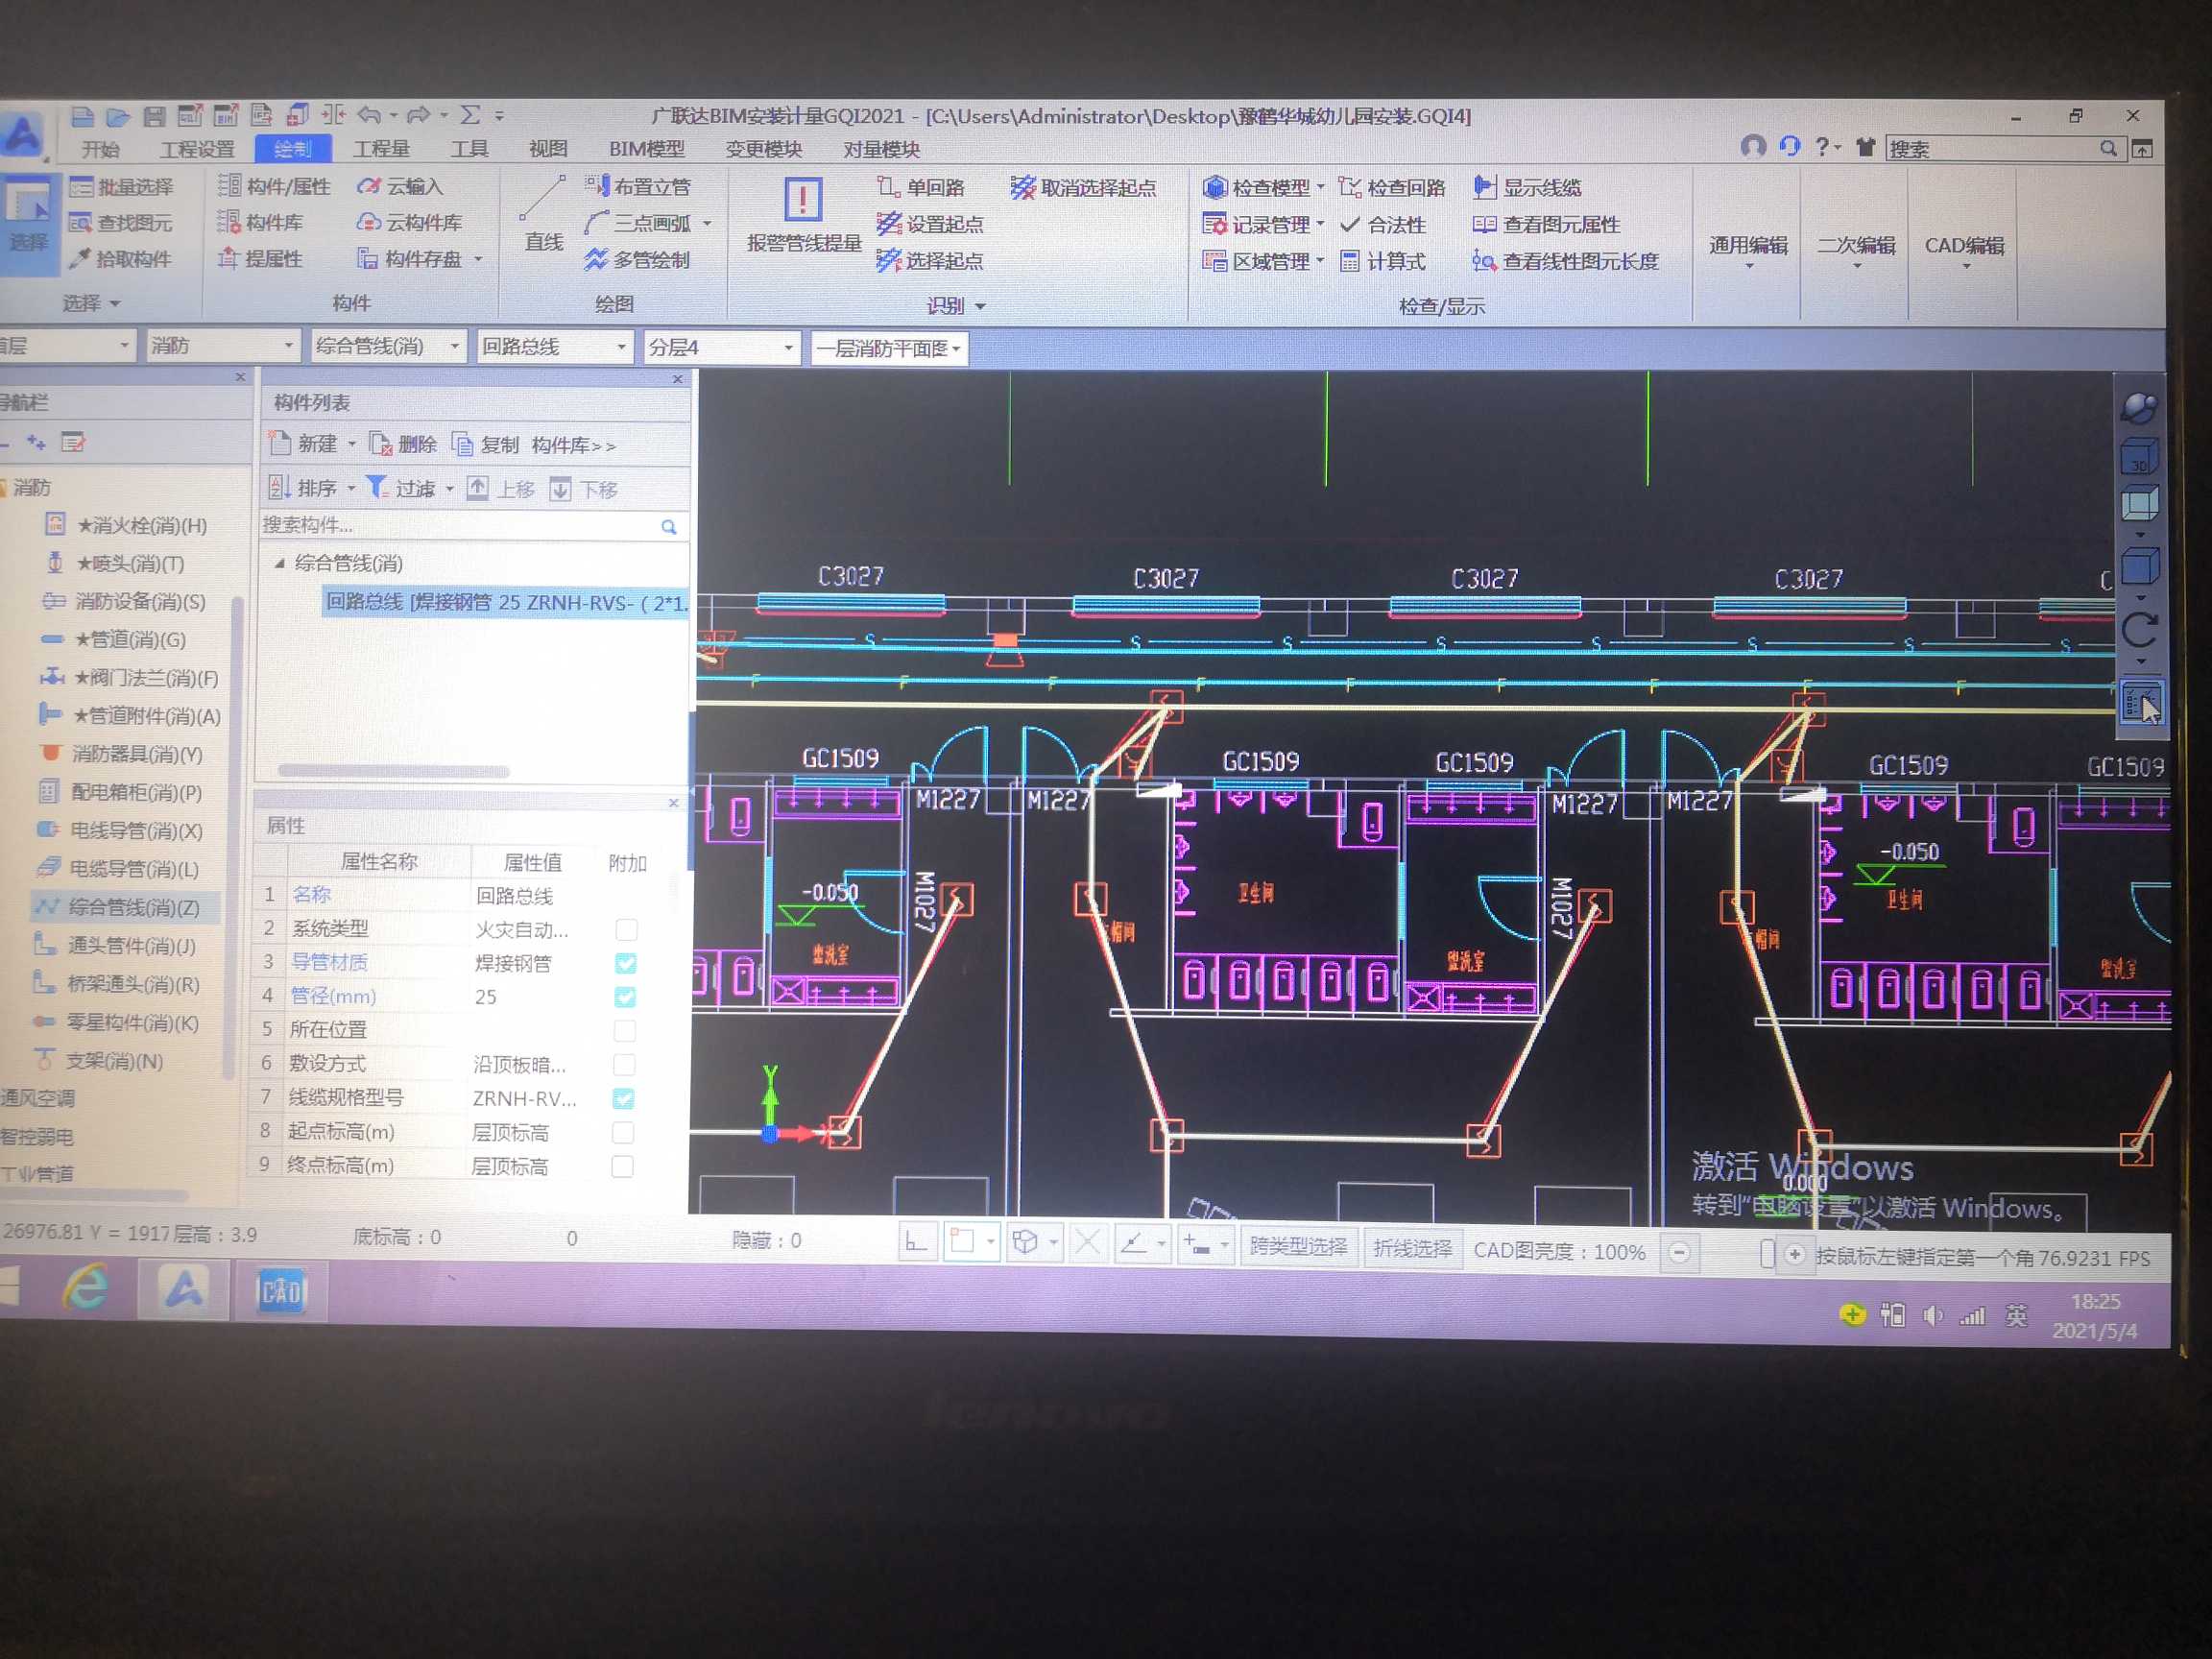Click the 过滤 filter button
This screenshot has height=1659, width=2212.
point(400,488)
